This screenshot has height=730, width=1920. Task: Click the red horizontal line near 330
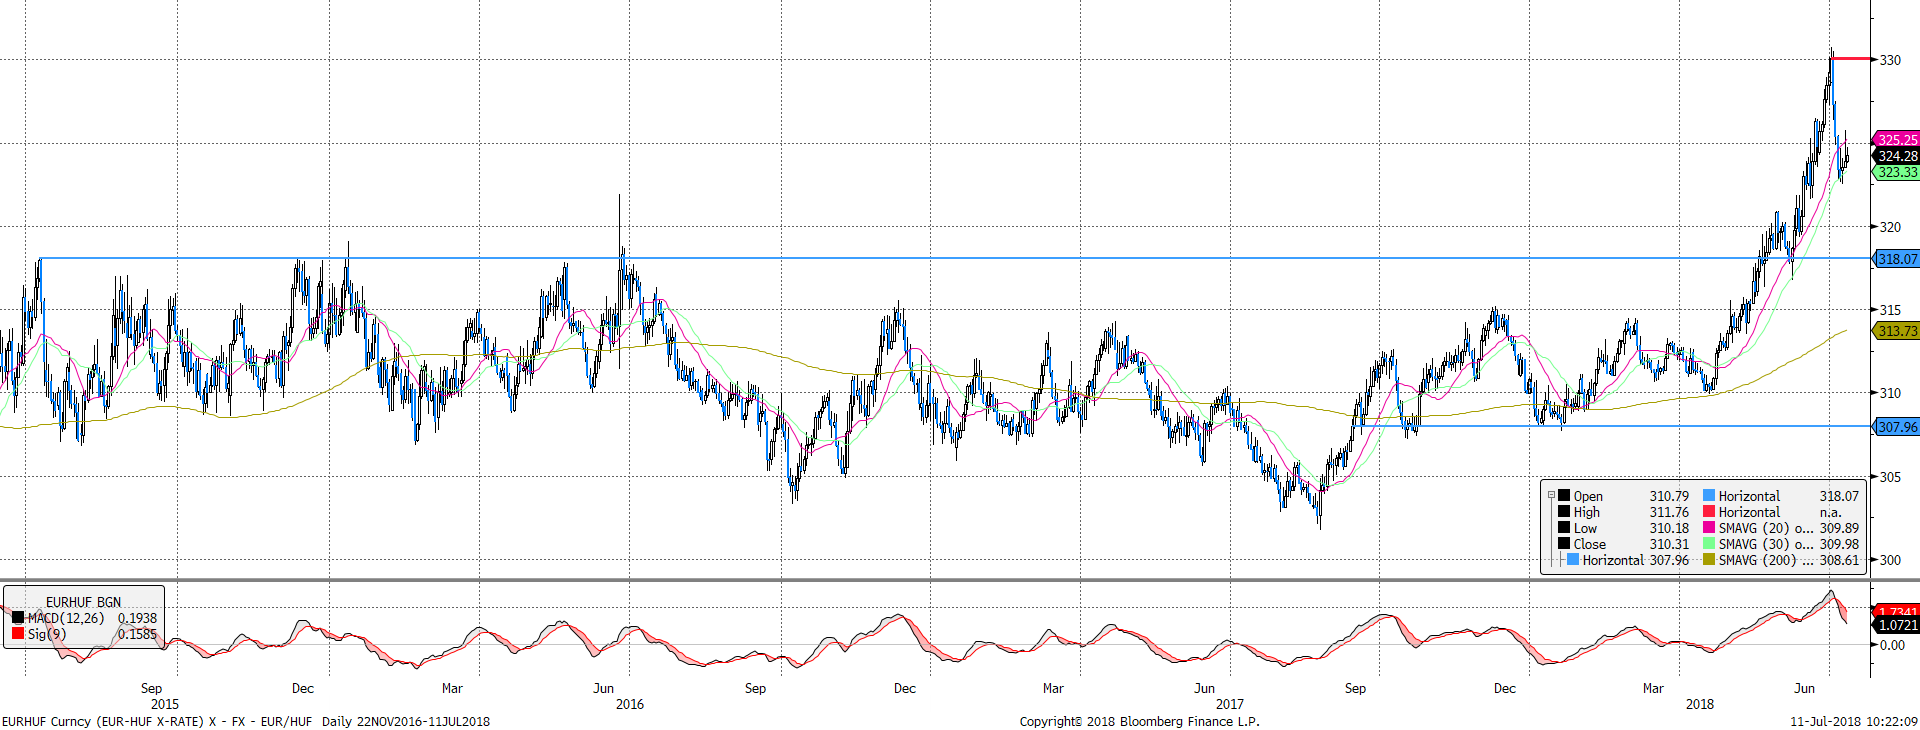click(1852, 59)
